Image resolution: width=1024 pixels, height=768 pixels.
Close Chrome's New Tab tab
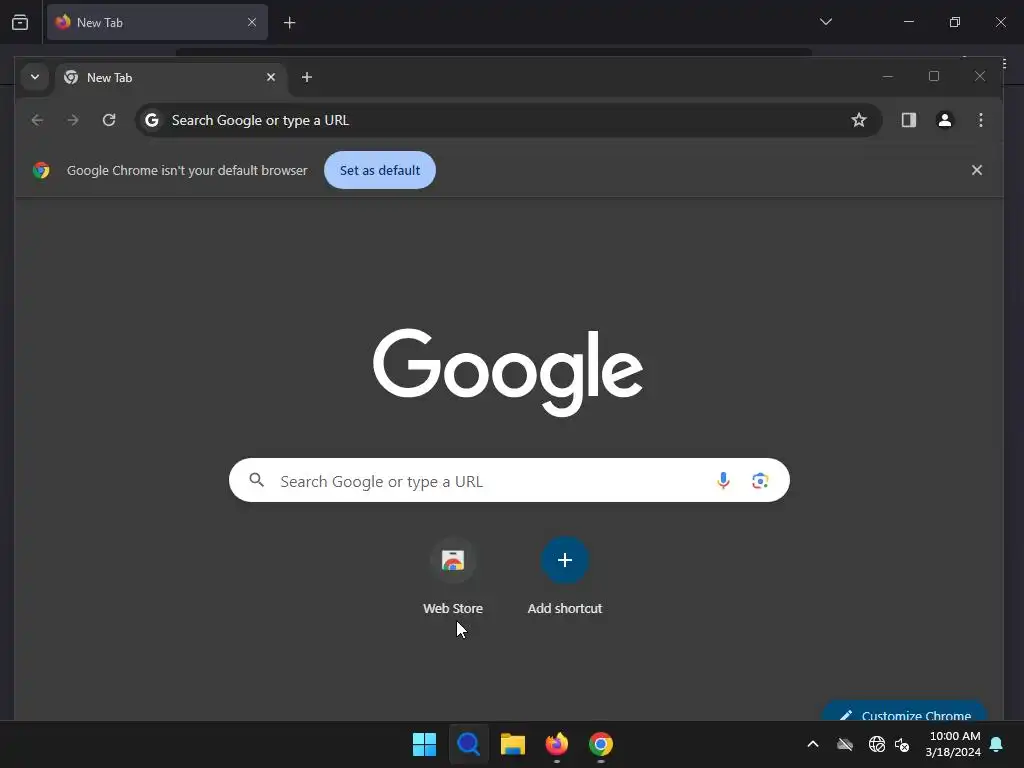point(271,77)
